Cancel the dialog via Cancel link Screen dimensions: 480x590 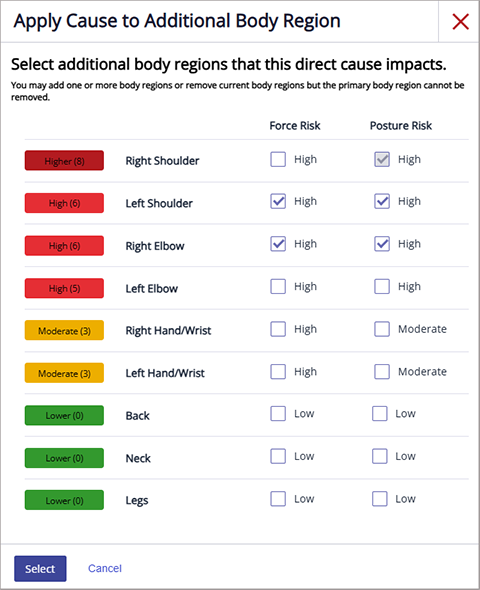(105, 568)
